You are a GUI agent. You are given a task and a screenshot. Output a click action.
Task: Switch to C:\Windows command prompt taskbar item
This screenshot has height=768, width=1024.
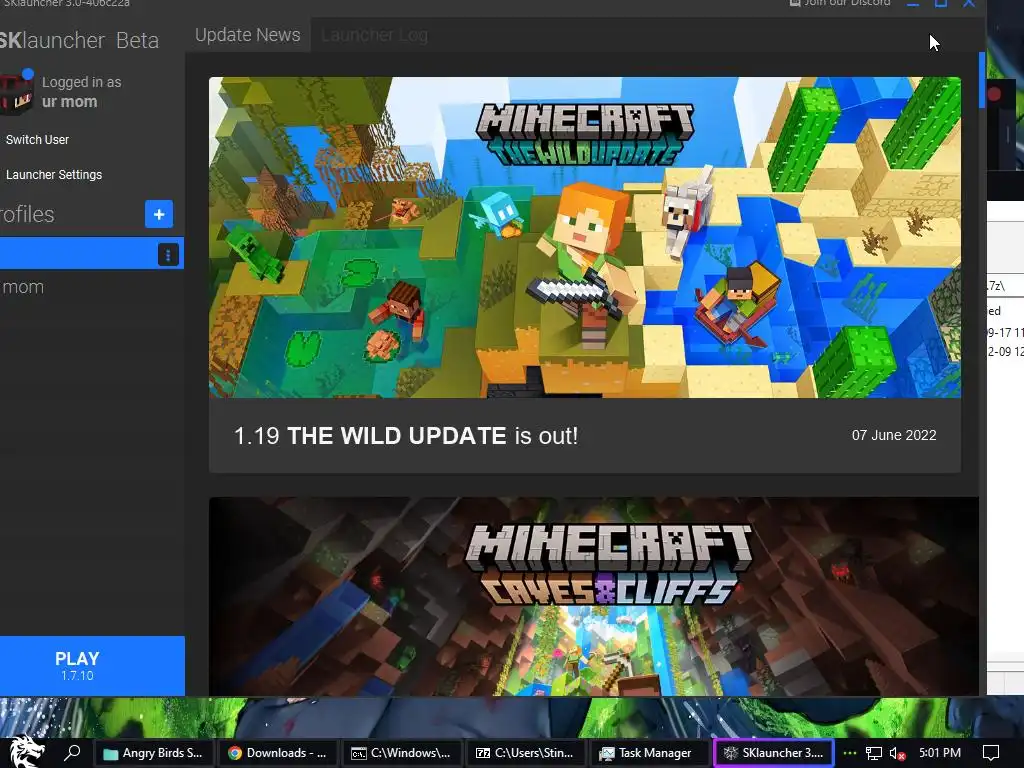point(402,753)
